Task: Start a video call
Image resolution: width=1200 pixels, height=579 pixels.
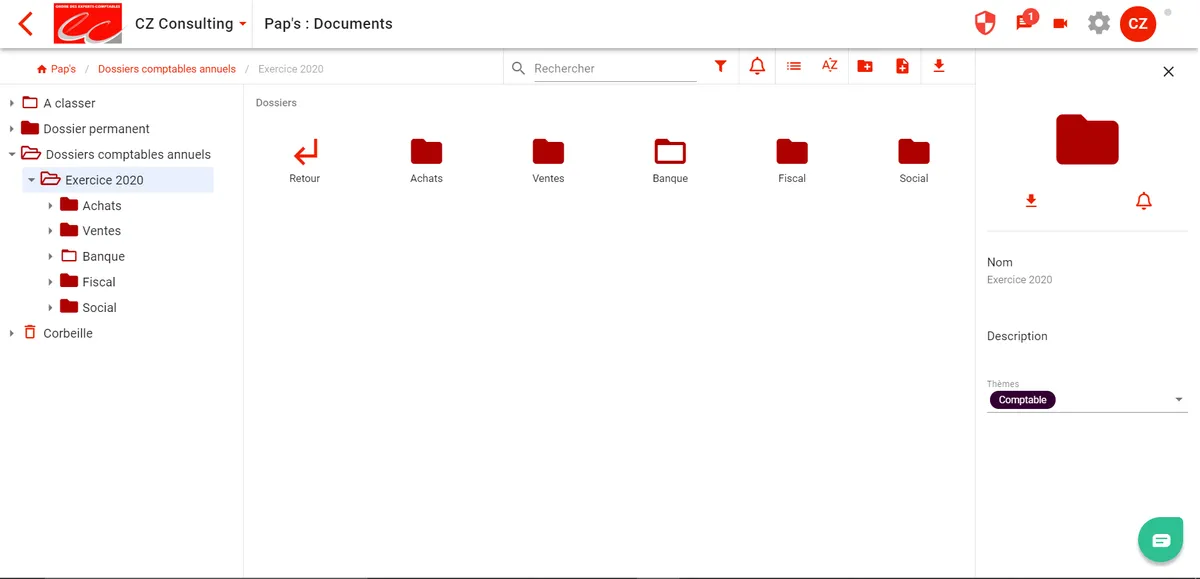Action: tap(1061, 24)
